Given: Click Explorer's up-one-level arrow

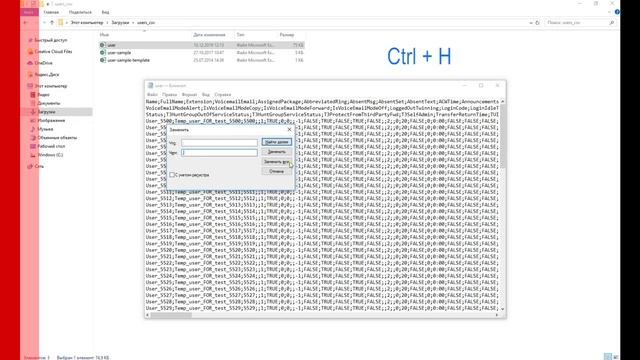Looking at the screenshot, I should pos(52,23).
